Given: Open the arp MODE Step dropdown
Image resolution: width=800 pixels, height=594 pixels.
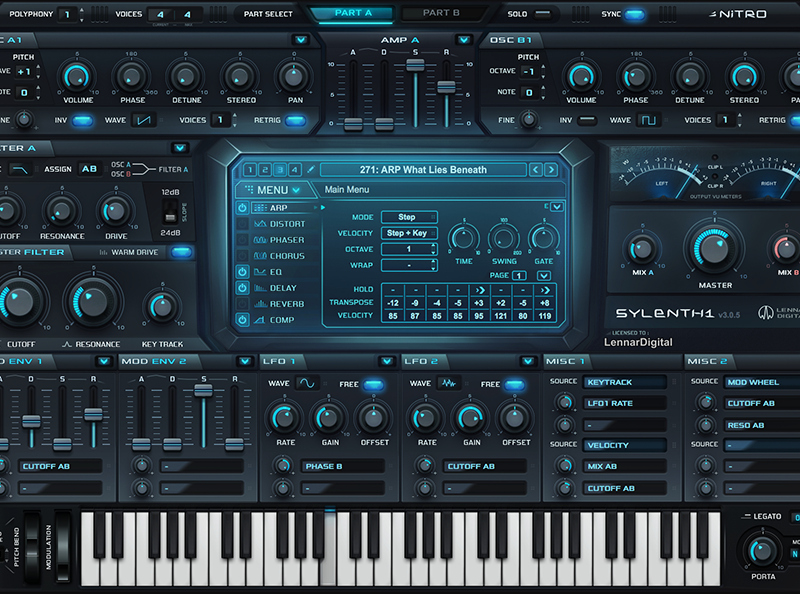Looking at the screenshot, I should pos(409,217).
